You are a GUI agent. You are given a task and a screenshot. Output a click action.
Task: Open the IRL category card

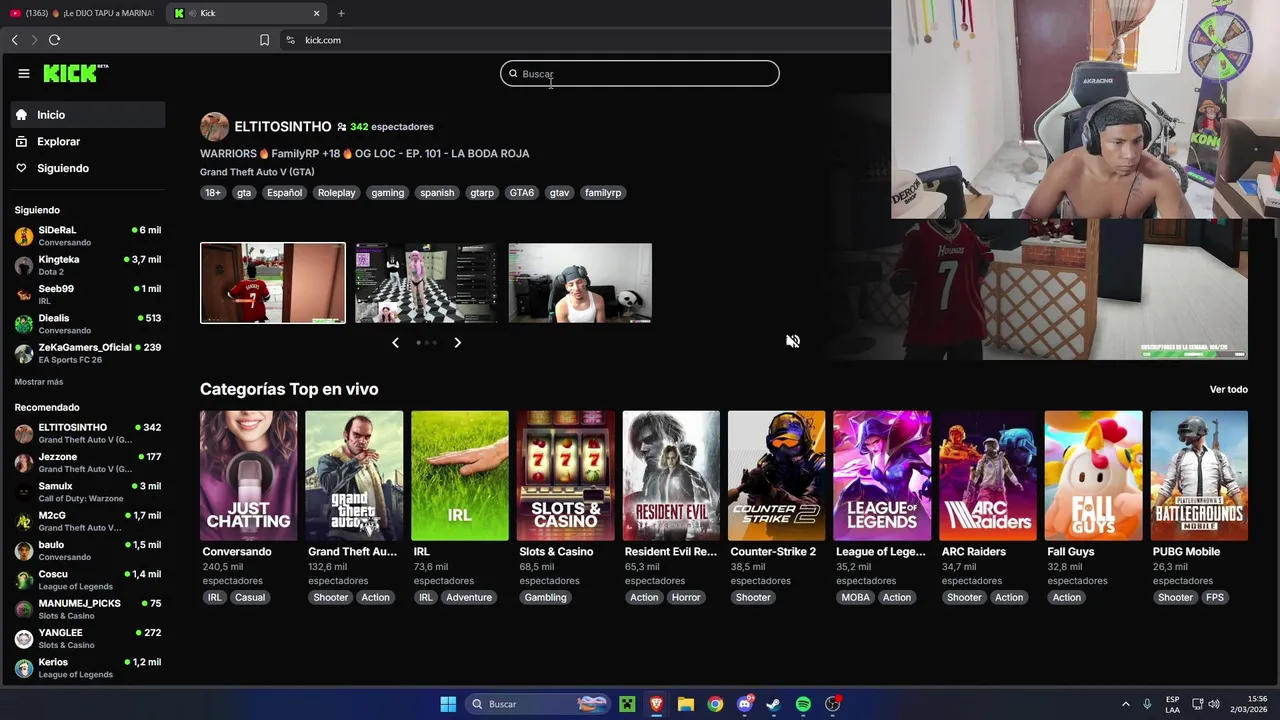[x=460, y=476]
